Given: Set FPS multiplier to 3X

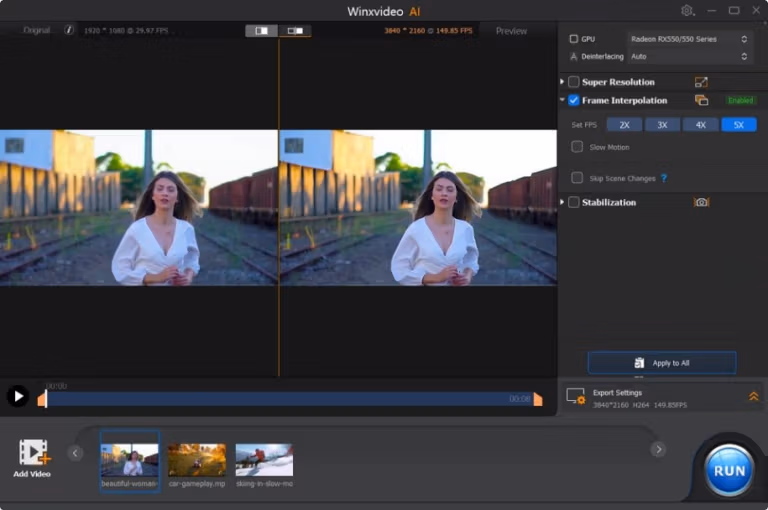Looking at the screenshot, I should click(x=662, y=125).
